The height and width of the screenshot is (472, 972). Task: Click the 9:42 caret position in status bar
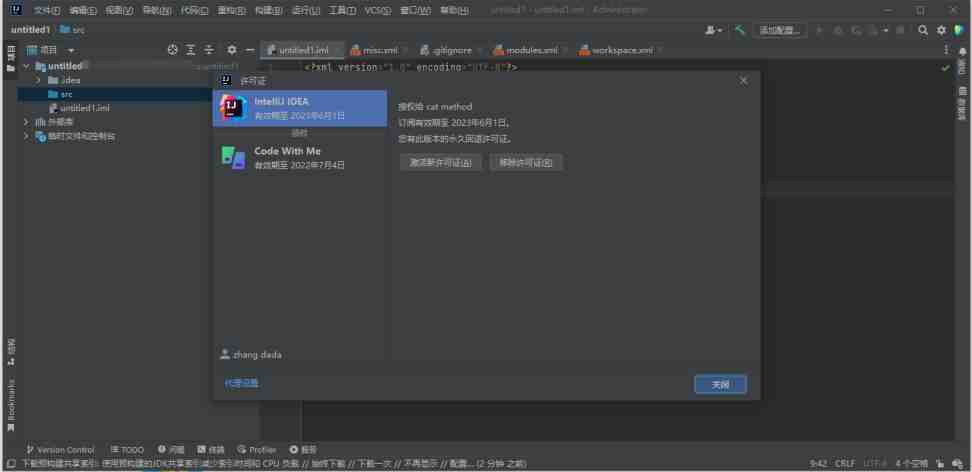coord(818,463)
